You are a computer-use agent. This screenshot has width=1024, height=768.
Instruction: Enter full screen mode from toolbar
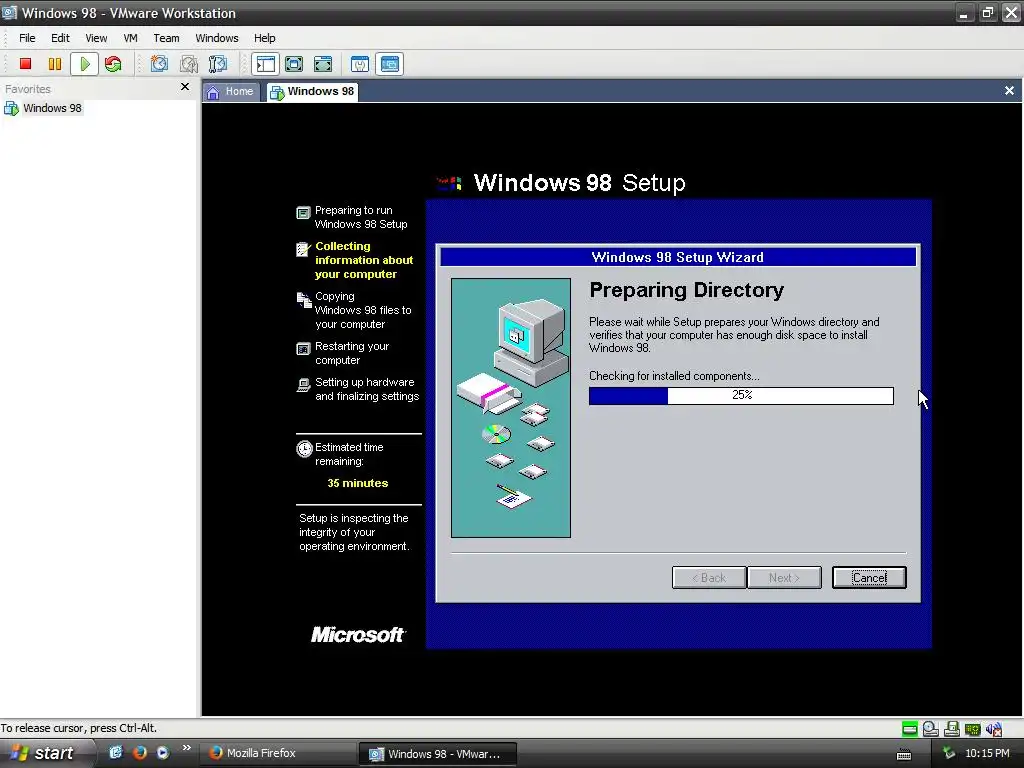[323, 64]
